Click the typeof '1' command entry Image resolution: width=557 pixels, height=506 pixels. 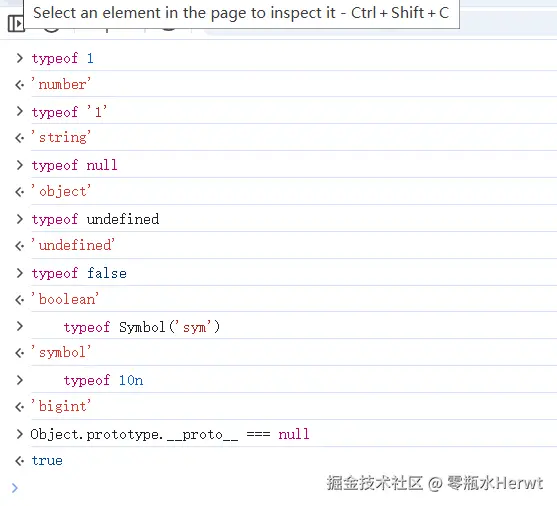[69, 112]
